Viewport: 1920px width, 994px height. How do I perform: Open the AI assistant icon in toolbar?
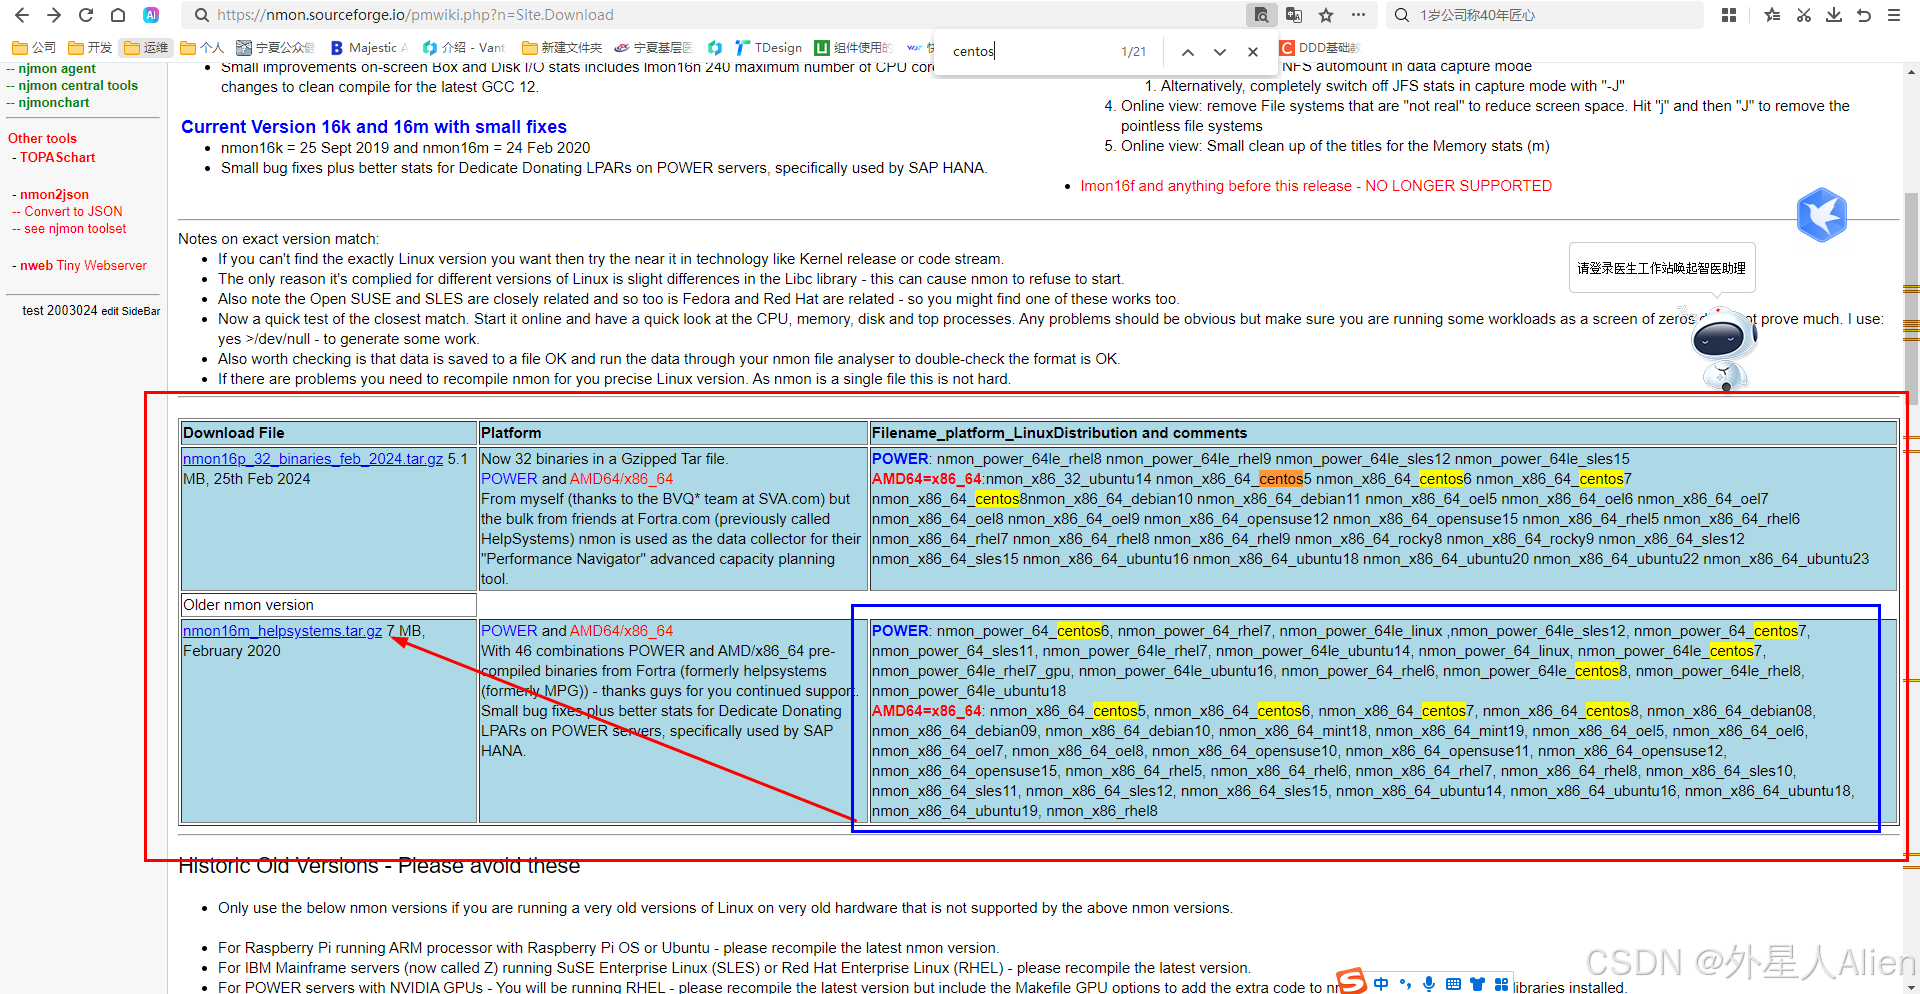coord(151,15)
